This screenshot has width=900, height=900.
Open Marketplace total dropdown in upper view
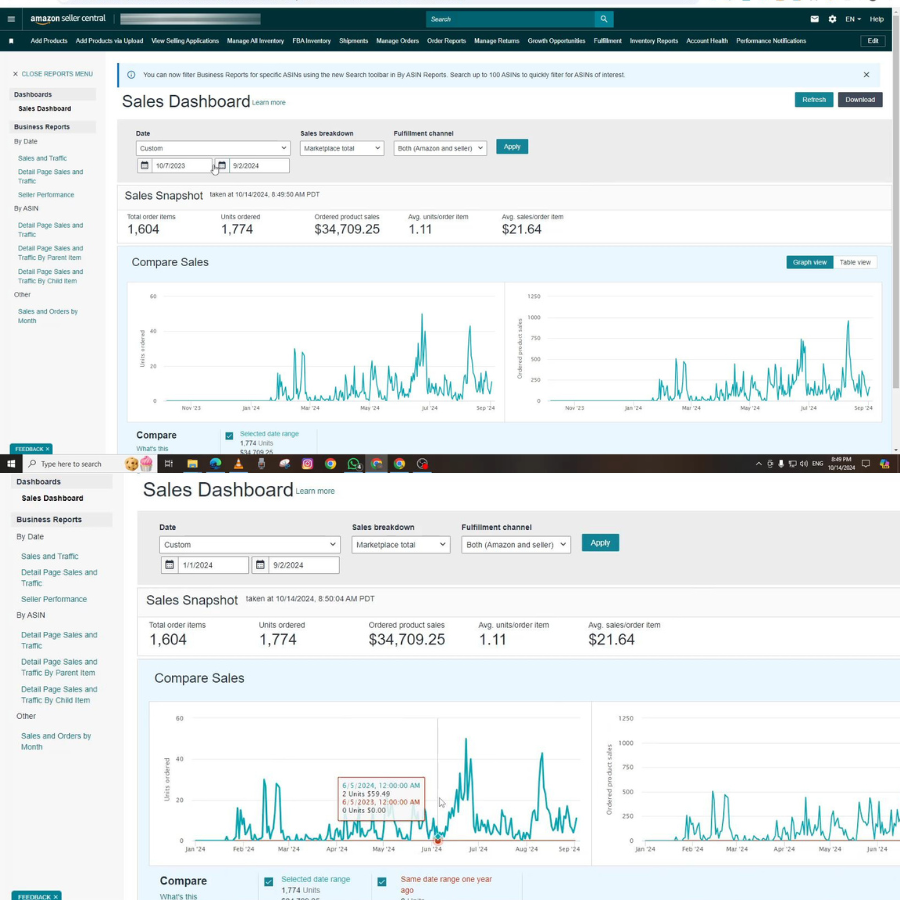[x=342, y=148]
